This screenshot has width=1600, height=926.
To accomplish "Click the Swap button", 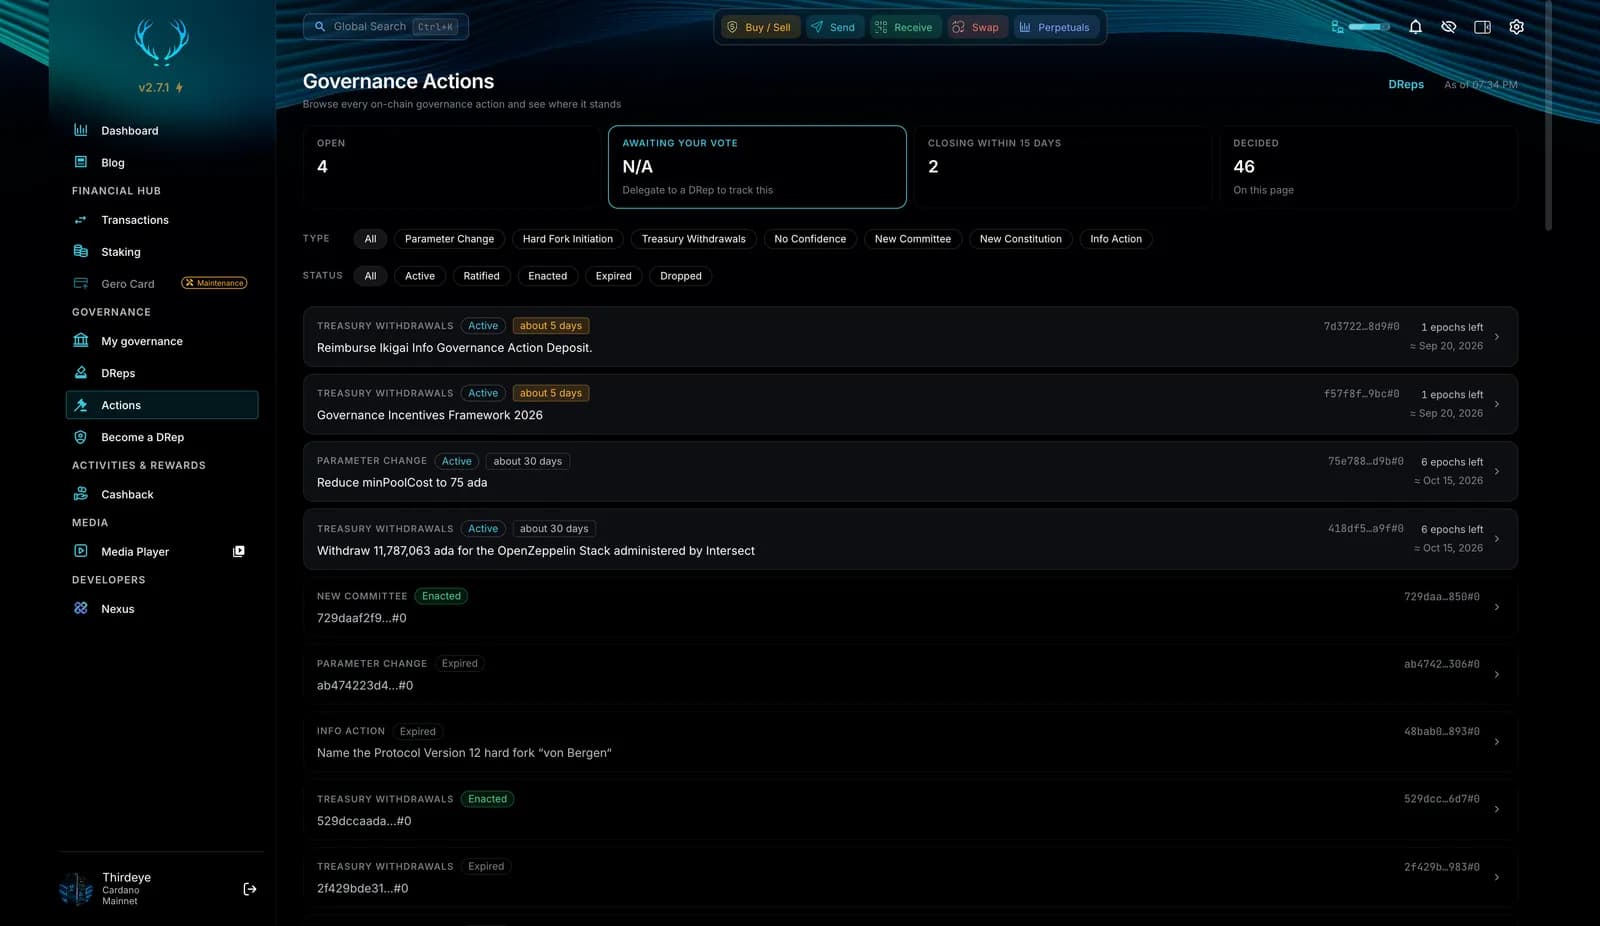I will pos(975,27).
